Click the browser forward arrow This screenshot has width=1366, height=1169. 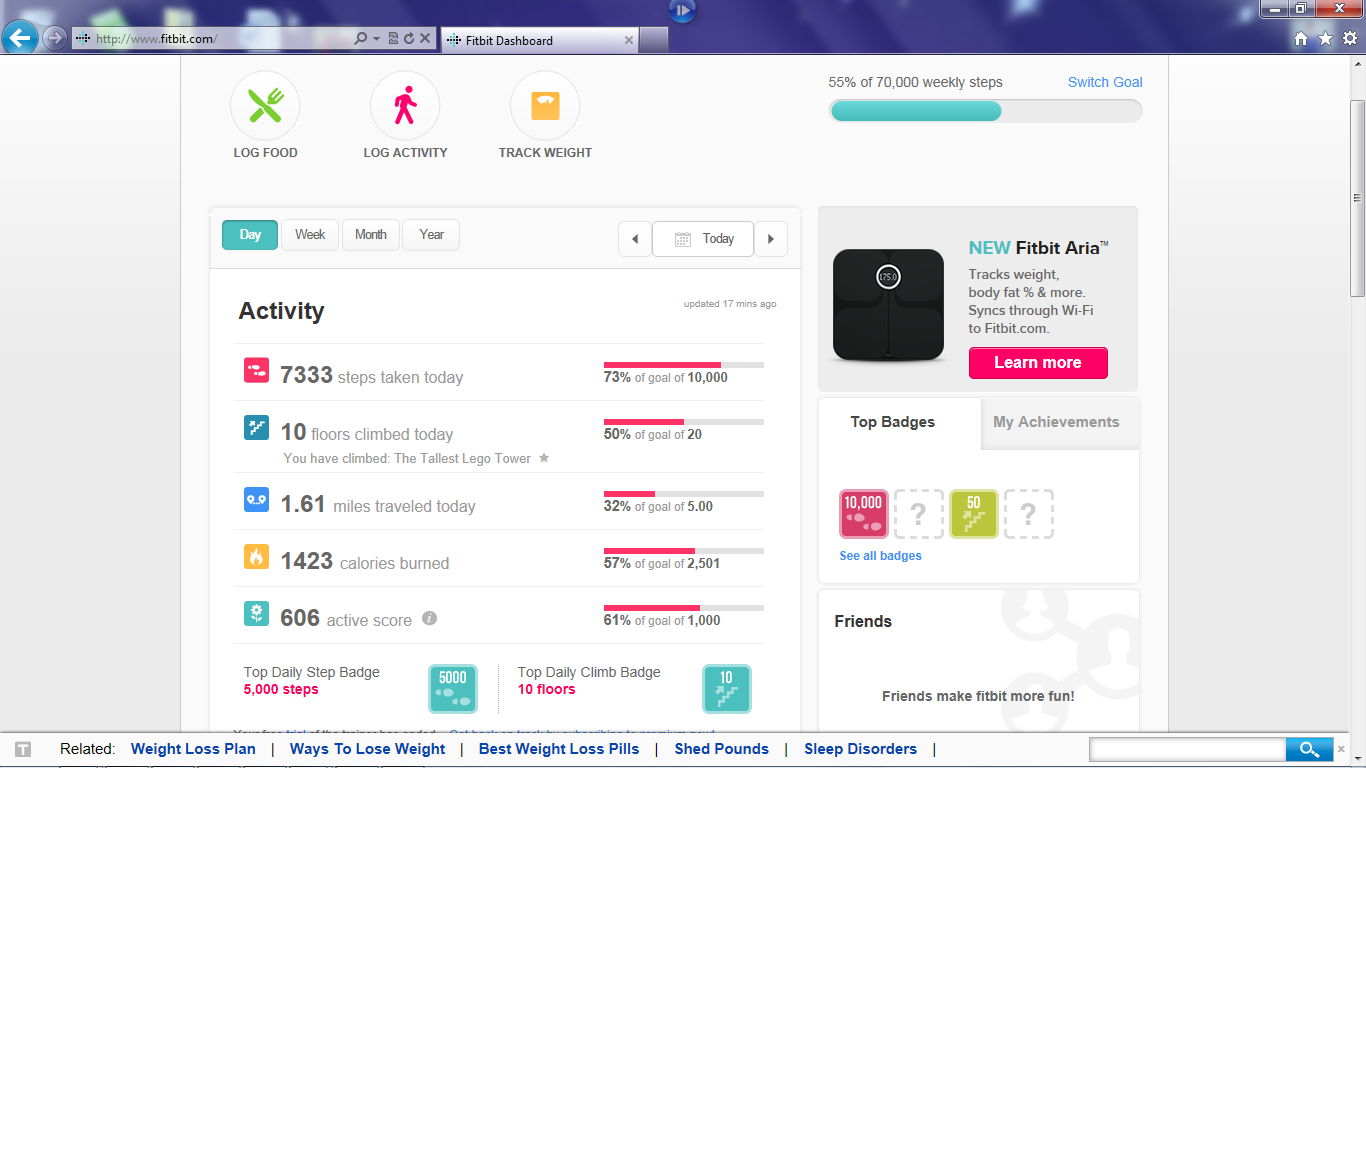[x=55, y=38]
